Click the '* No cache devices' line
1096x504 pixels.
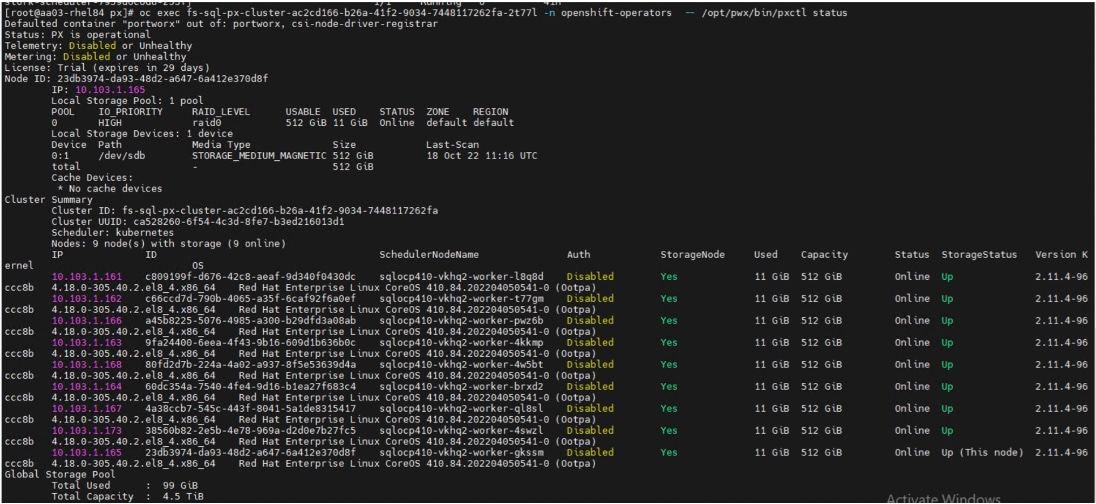click(x=110, y=189)
